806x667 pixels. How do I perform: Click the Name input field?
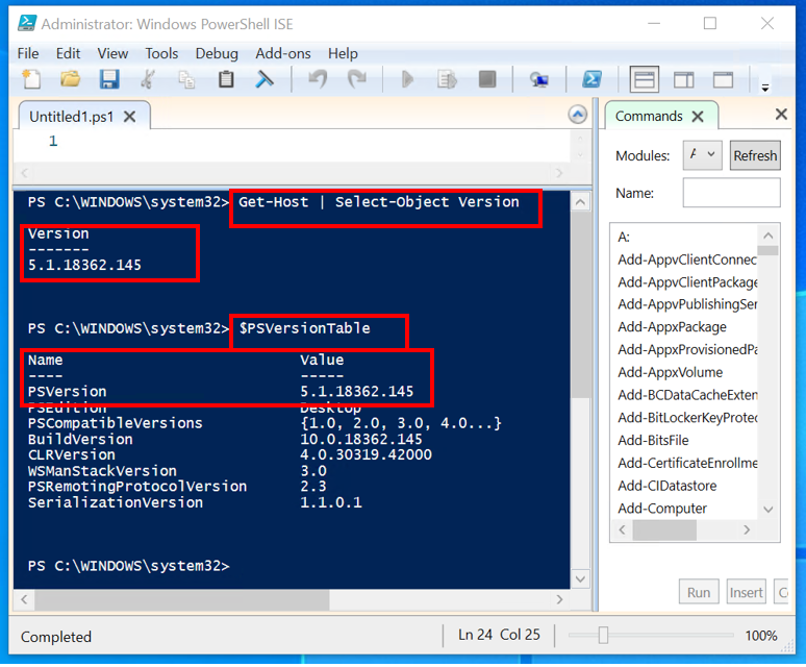pos(731,193)
